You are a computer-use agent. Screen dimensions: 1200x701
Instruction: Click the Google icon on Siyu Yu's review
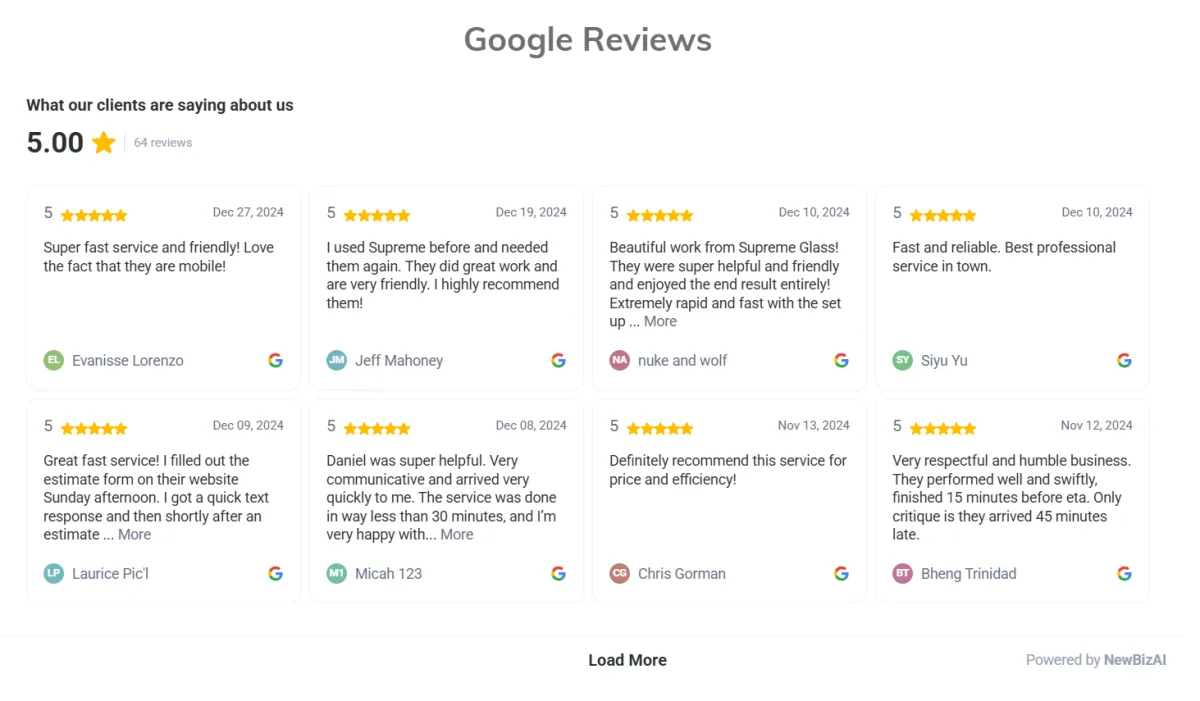[1125, 360]
